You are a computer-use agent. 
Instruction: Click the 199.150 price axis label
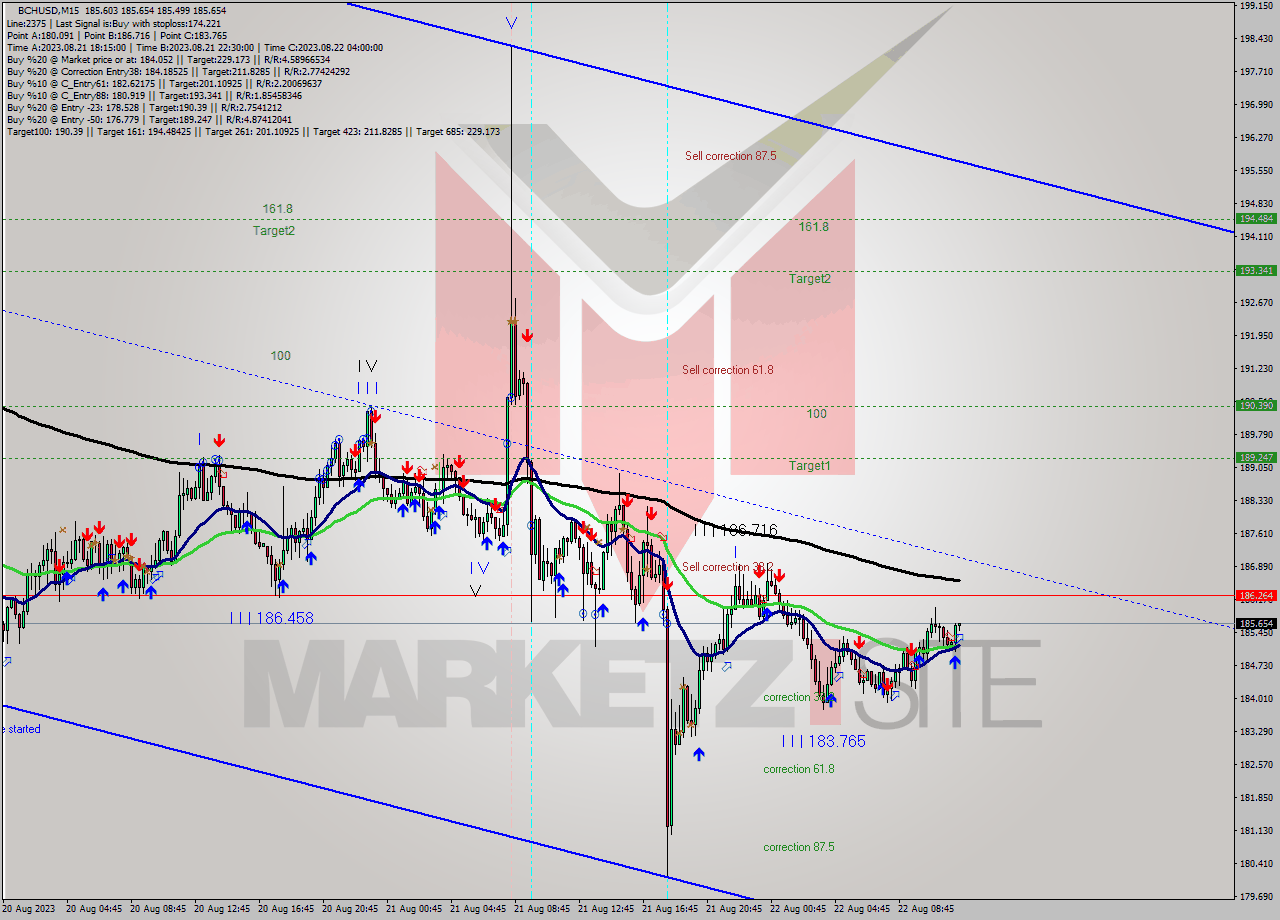coord(1256,5)
